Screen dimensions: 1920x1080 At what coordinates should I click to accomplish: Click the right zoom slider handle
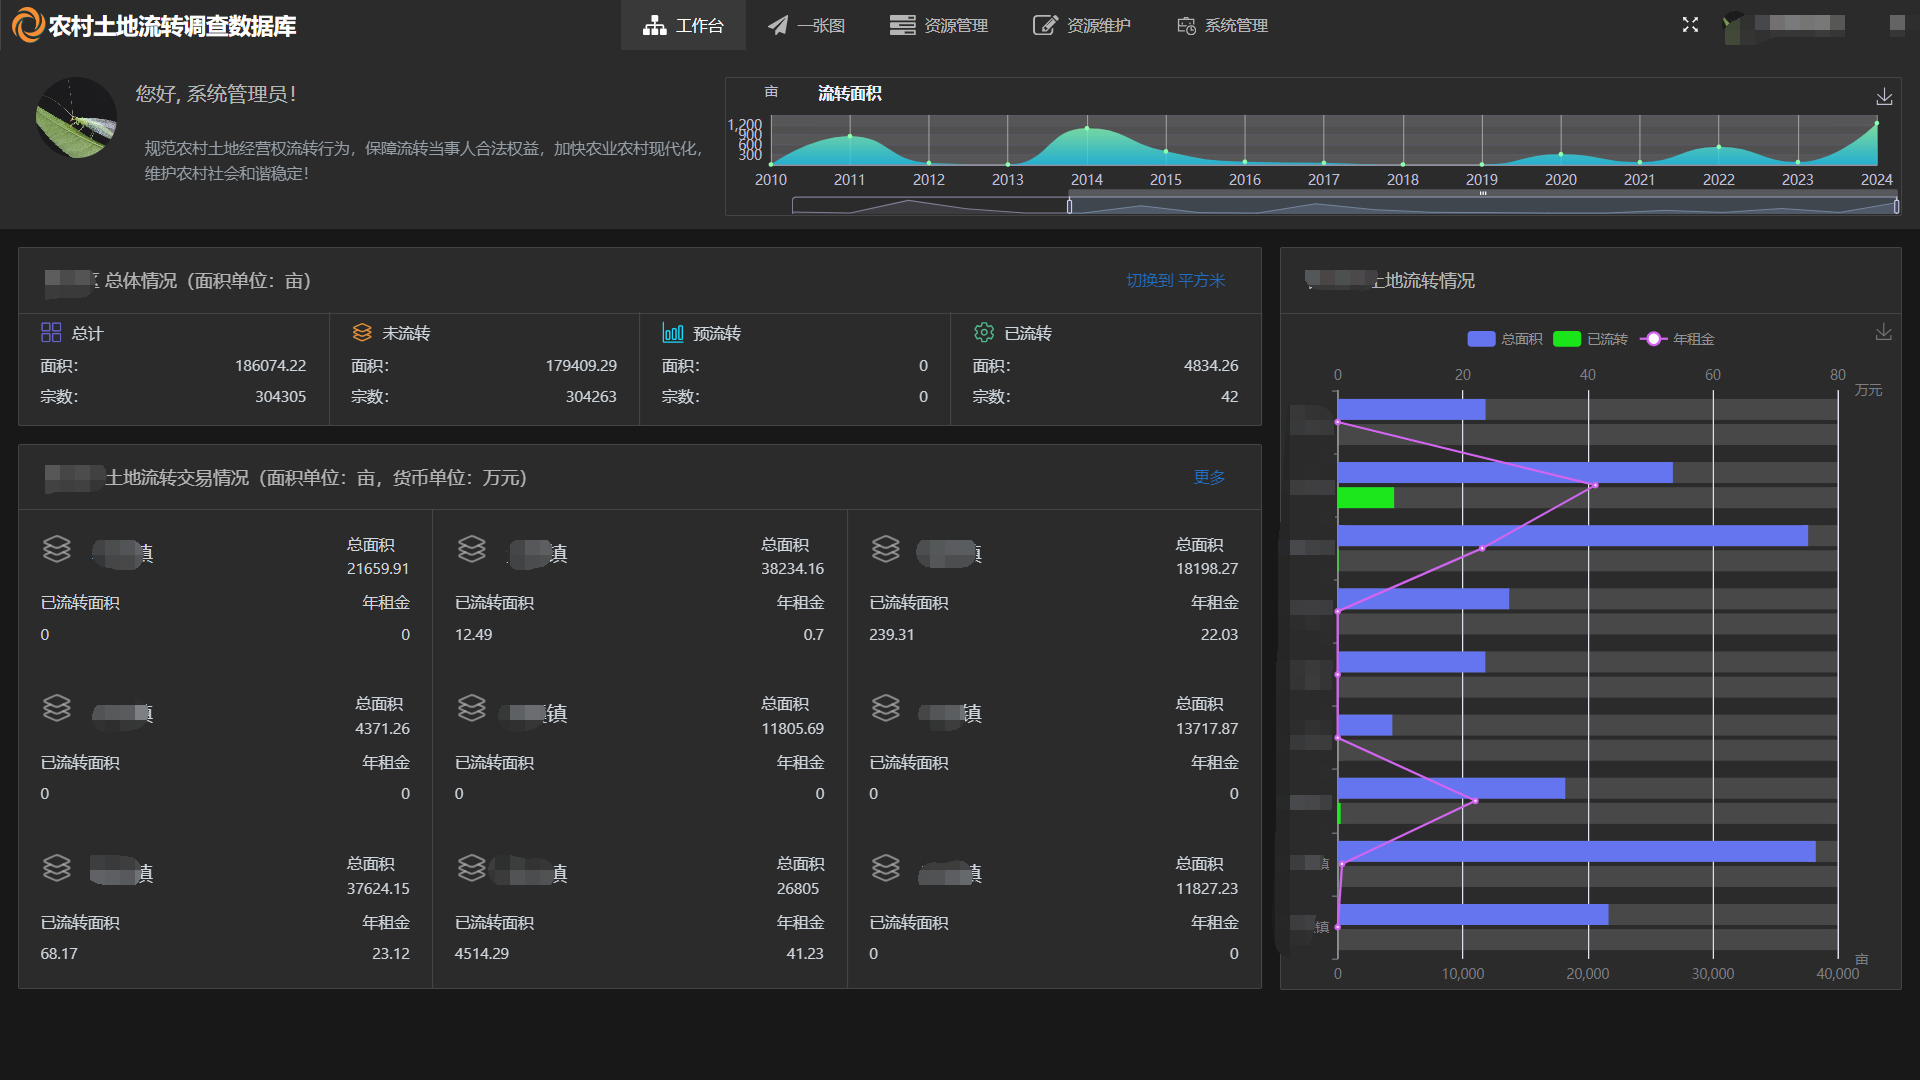[x=1896, y=206]
